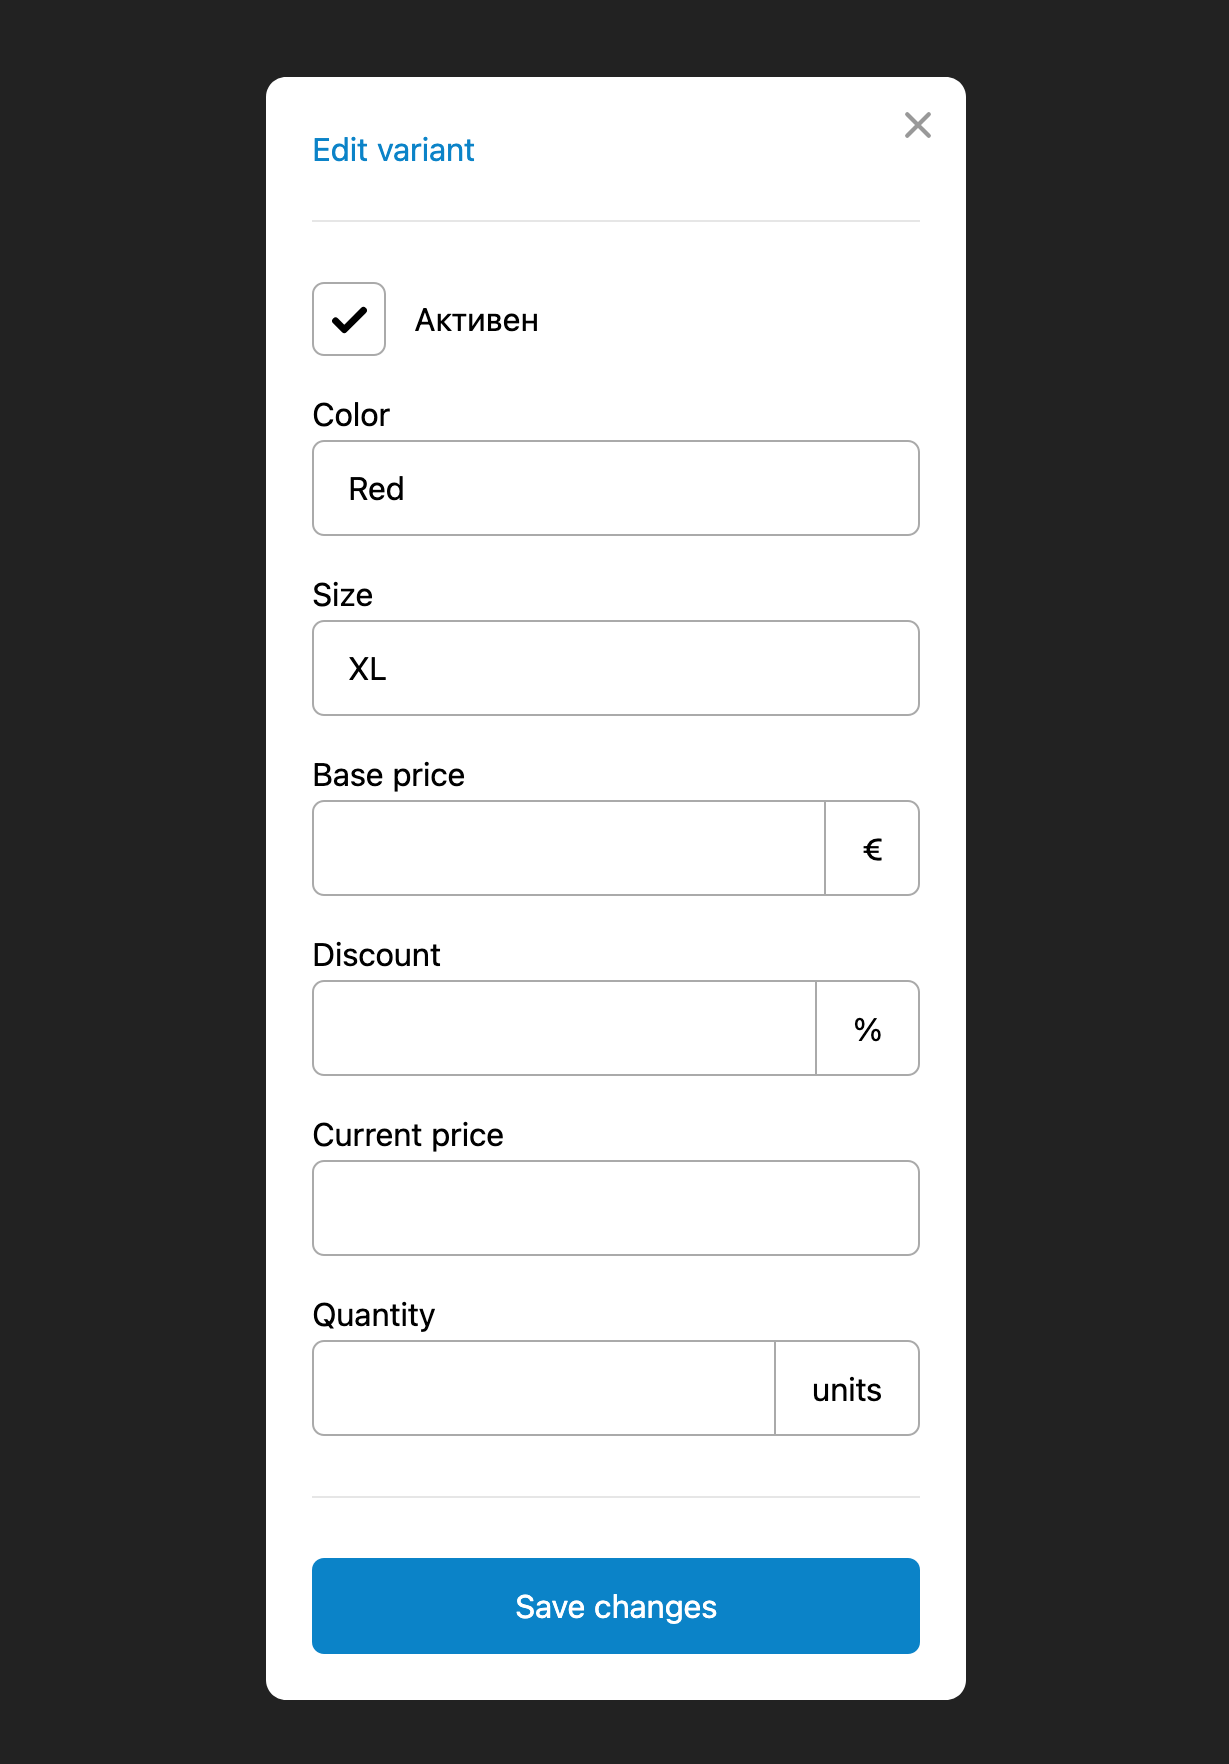Click the percent sign addon

pyautogui.click(x=867, y=1029)
